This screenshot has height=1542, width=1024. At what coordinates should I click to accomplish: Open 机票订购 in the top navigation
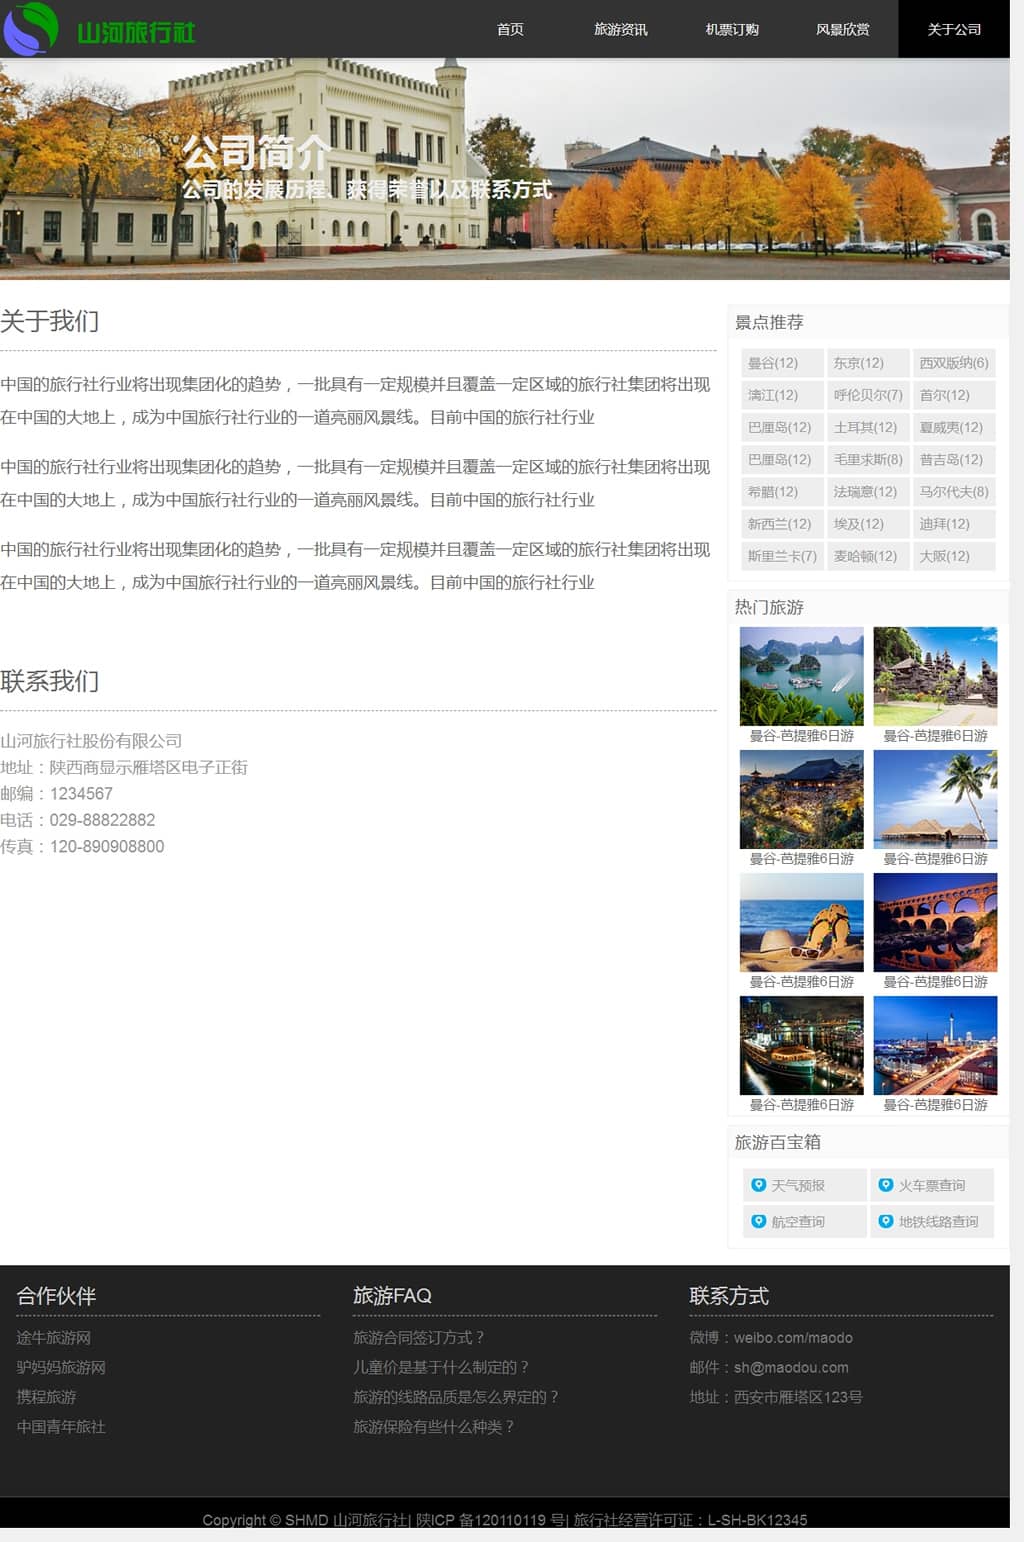pos(732,29)
